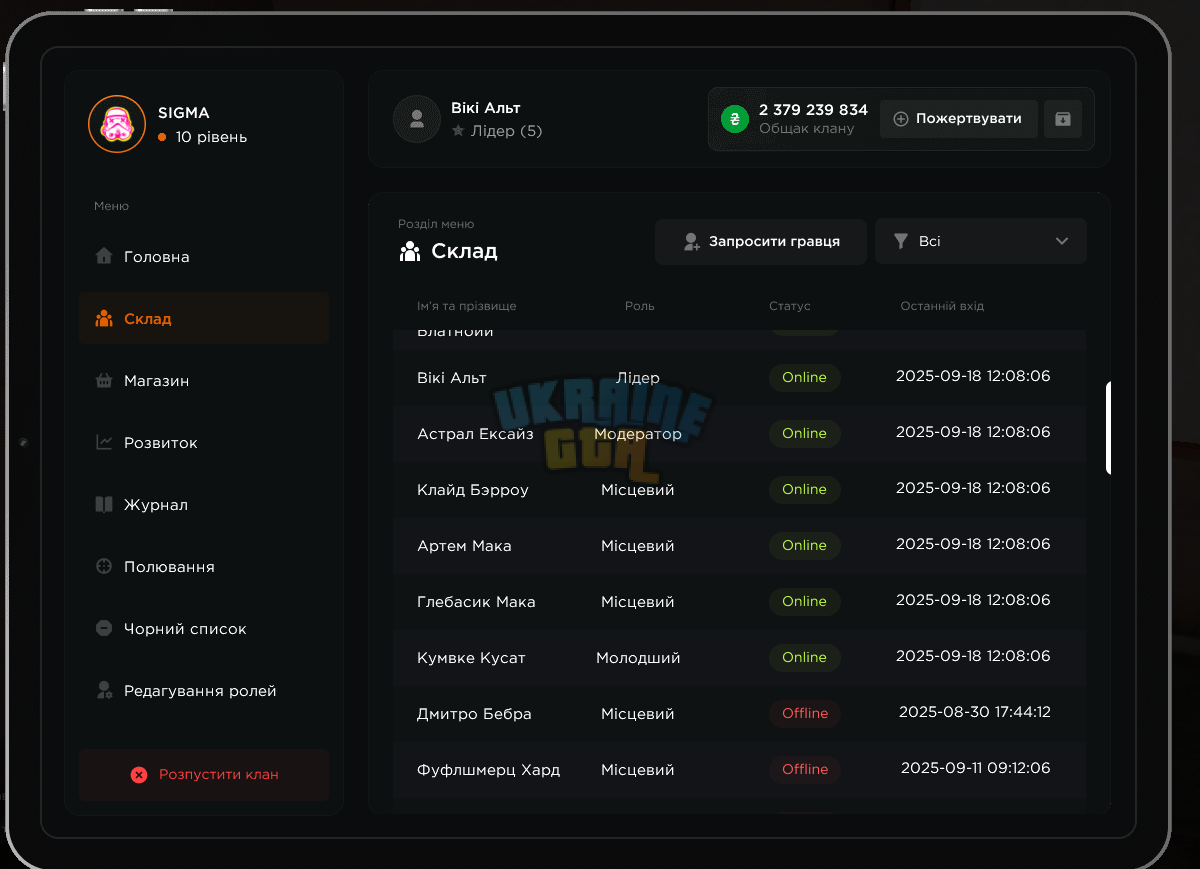Open the Журнал section
The height and width of the screenshot is (869, 1200).
[204, 504]
